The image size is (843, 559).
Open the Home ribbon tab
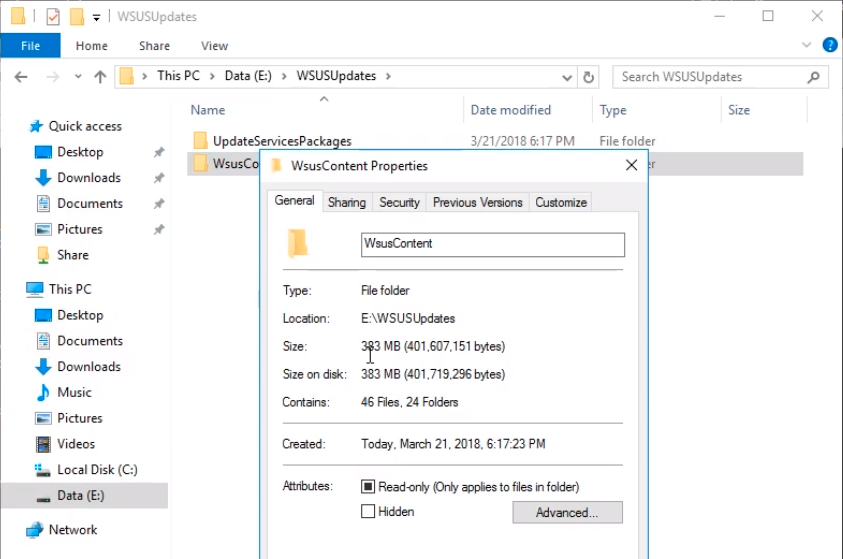pyautogui.click(x=91, y=46)
